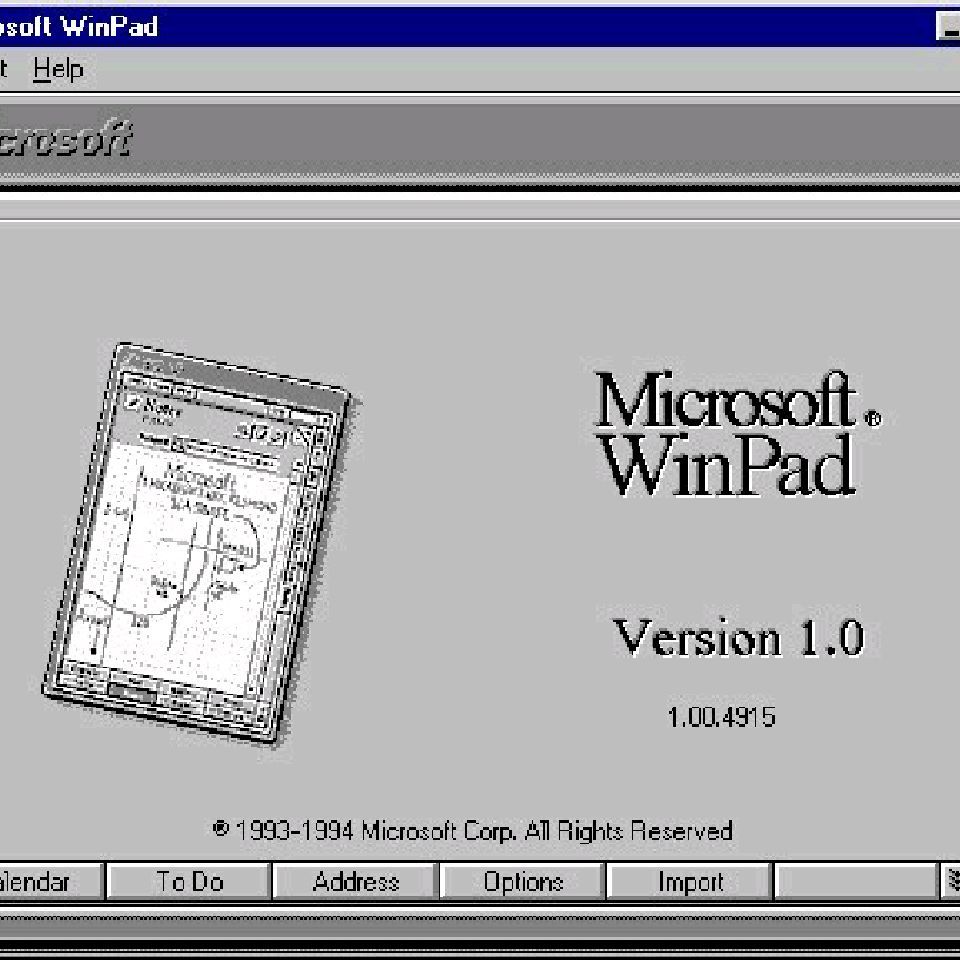Click the Microsoft WinPad logo text

coord(738,433)
